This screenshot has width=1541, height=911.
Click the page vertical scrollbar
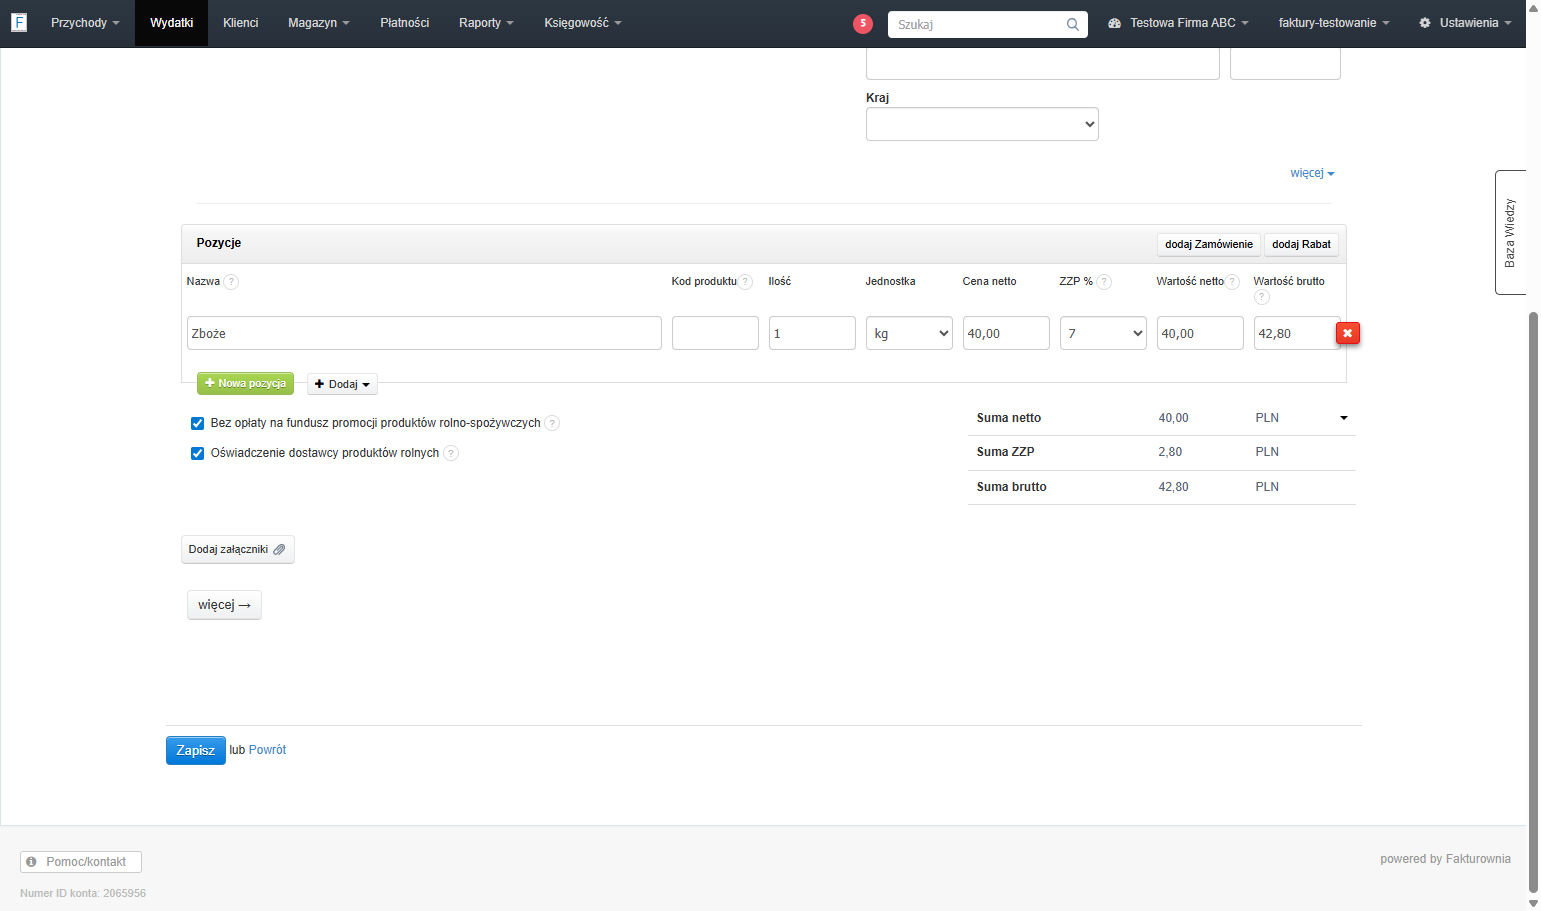(x=1533, y=600)
